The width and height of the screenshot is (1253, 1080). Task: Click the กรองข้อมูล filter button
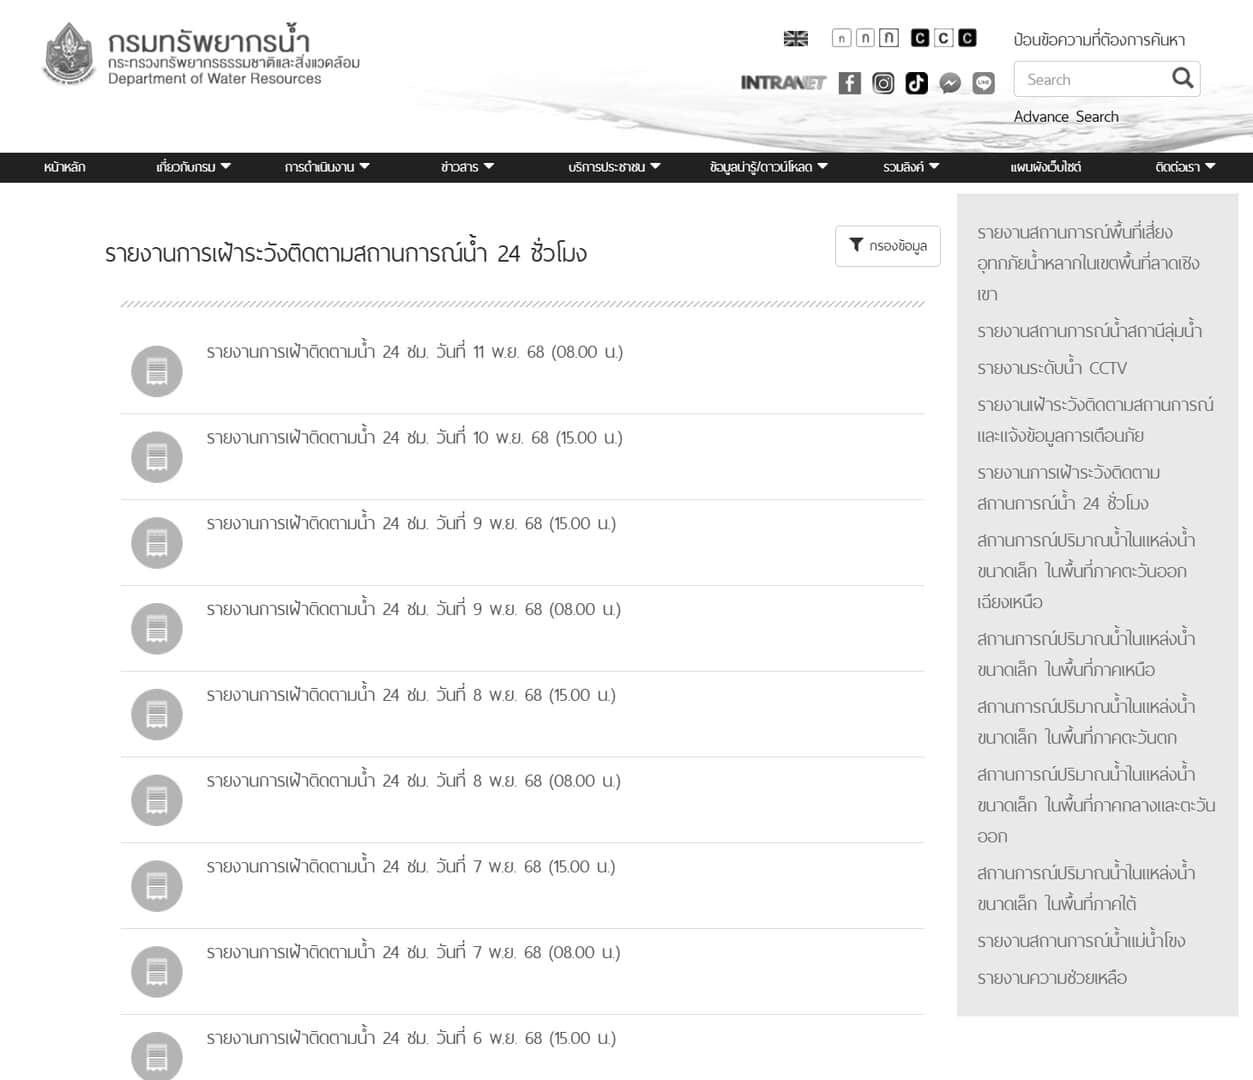[x=887, y=246]
